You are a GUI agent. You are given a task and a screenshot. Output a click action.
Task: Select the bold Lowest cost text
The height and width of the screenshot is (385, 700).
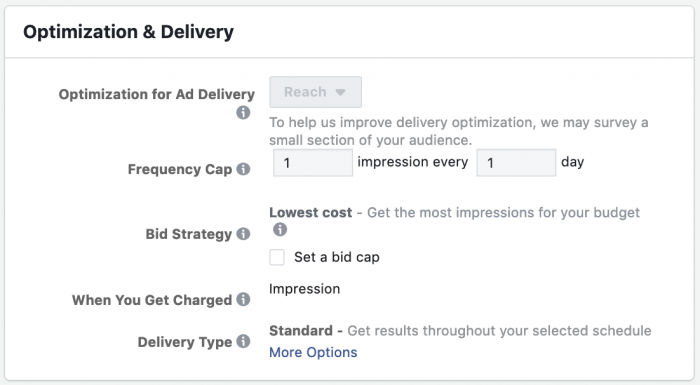coord(311,213)
